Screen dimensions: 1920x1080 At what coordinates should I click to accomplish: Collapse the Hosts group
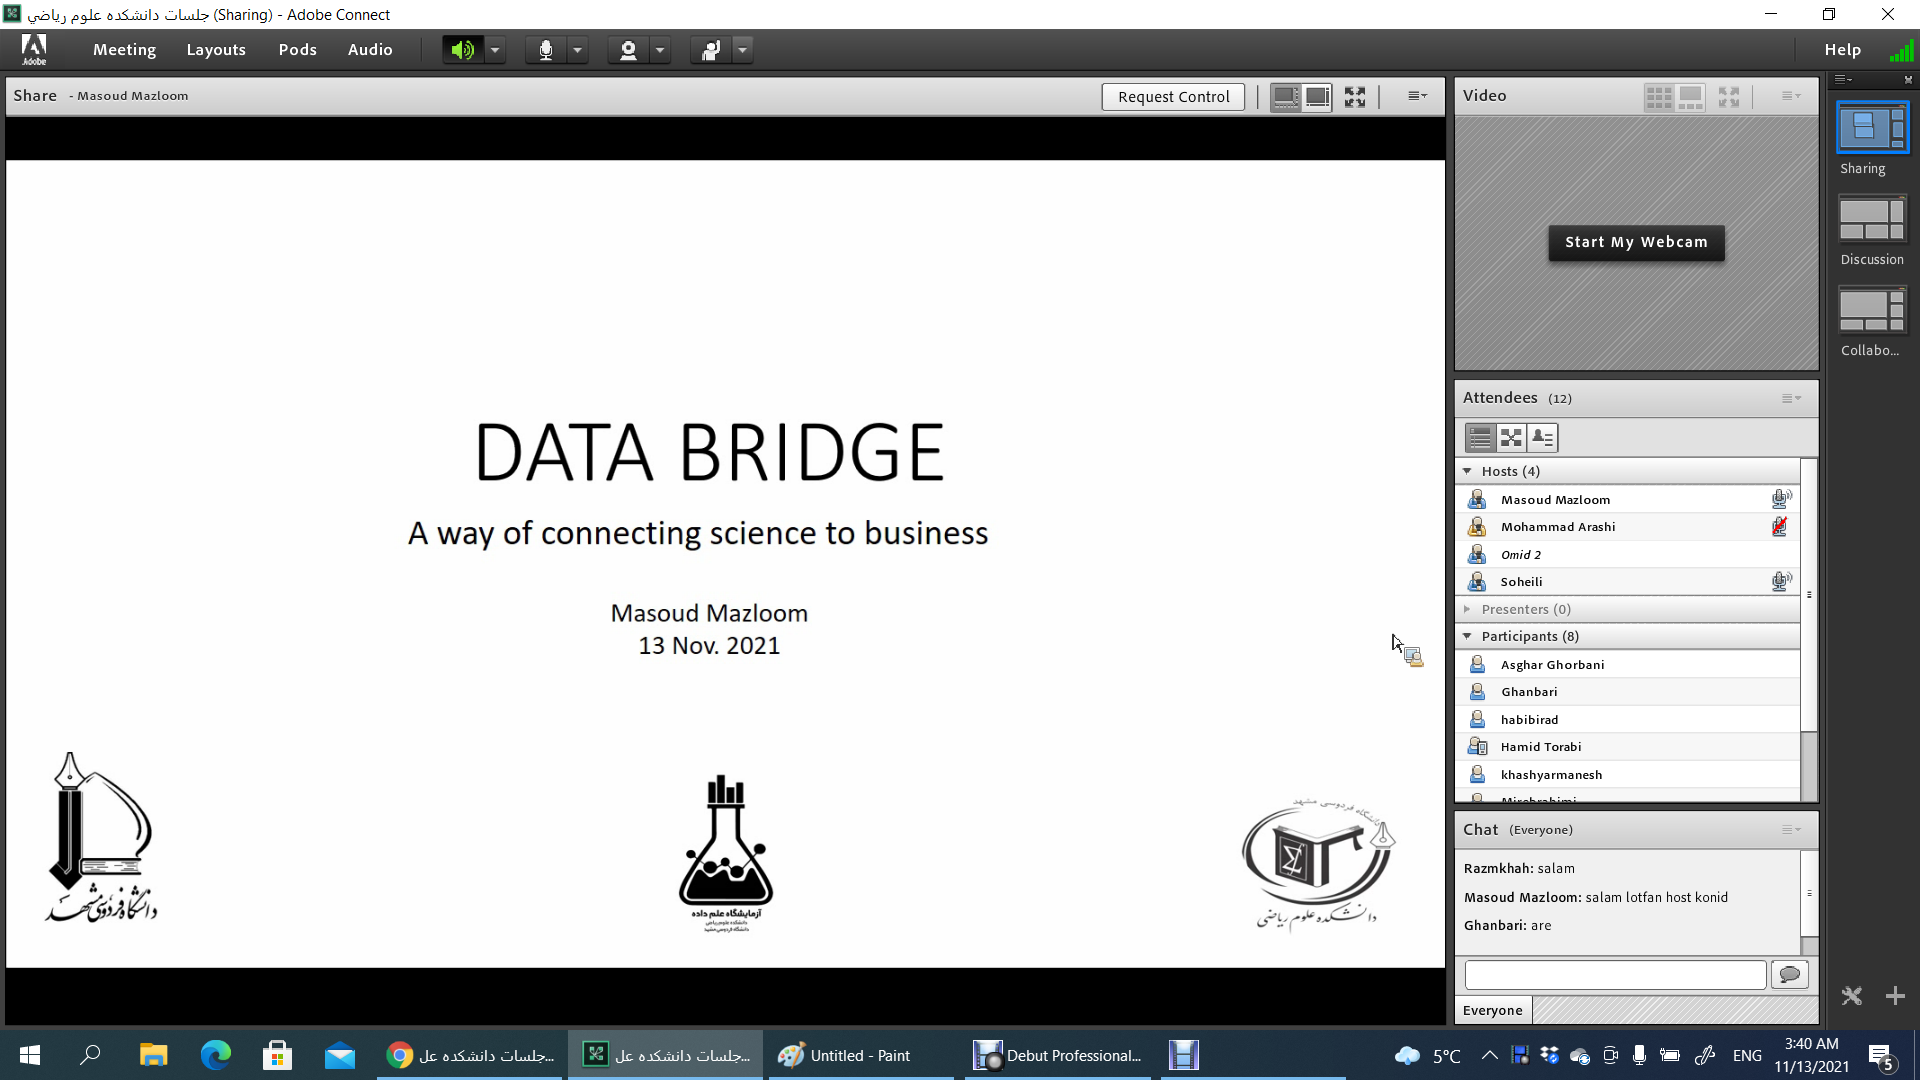pyautogui.click(x=1467, y=471)
